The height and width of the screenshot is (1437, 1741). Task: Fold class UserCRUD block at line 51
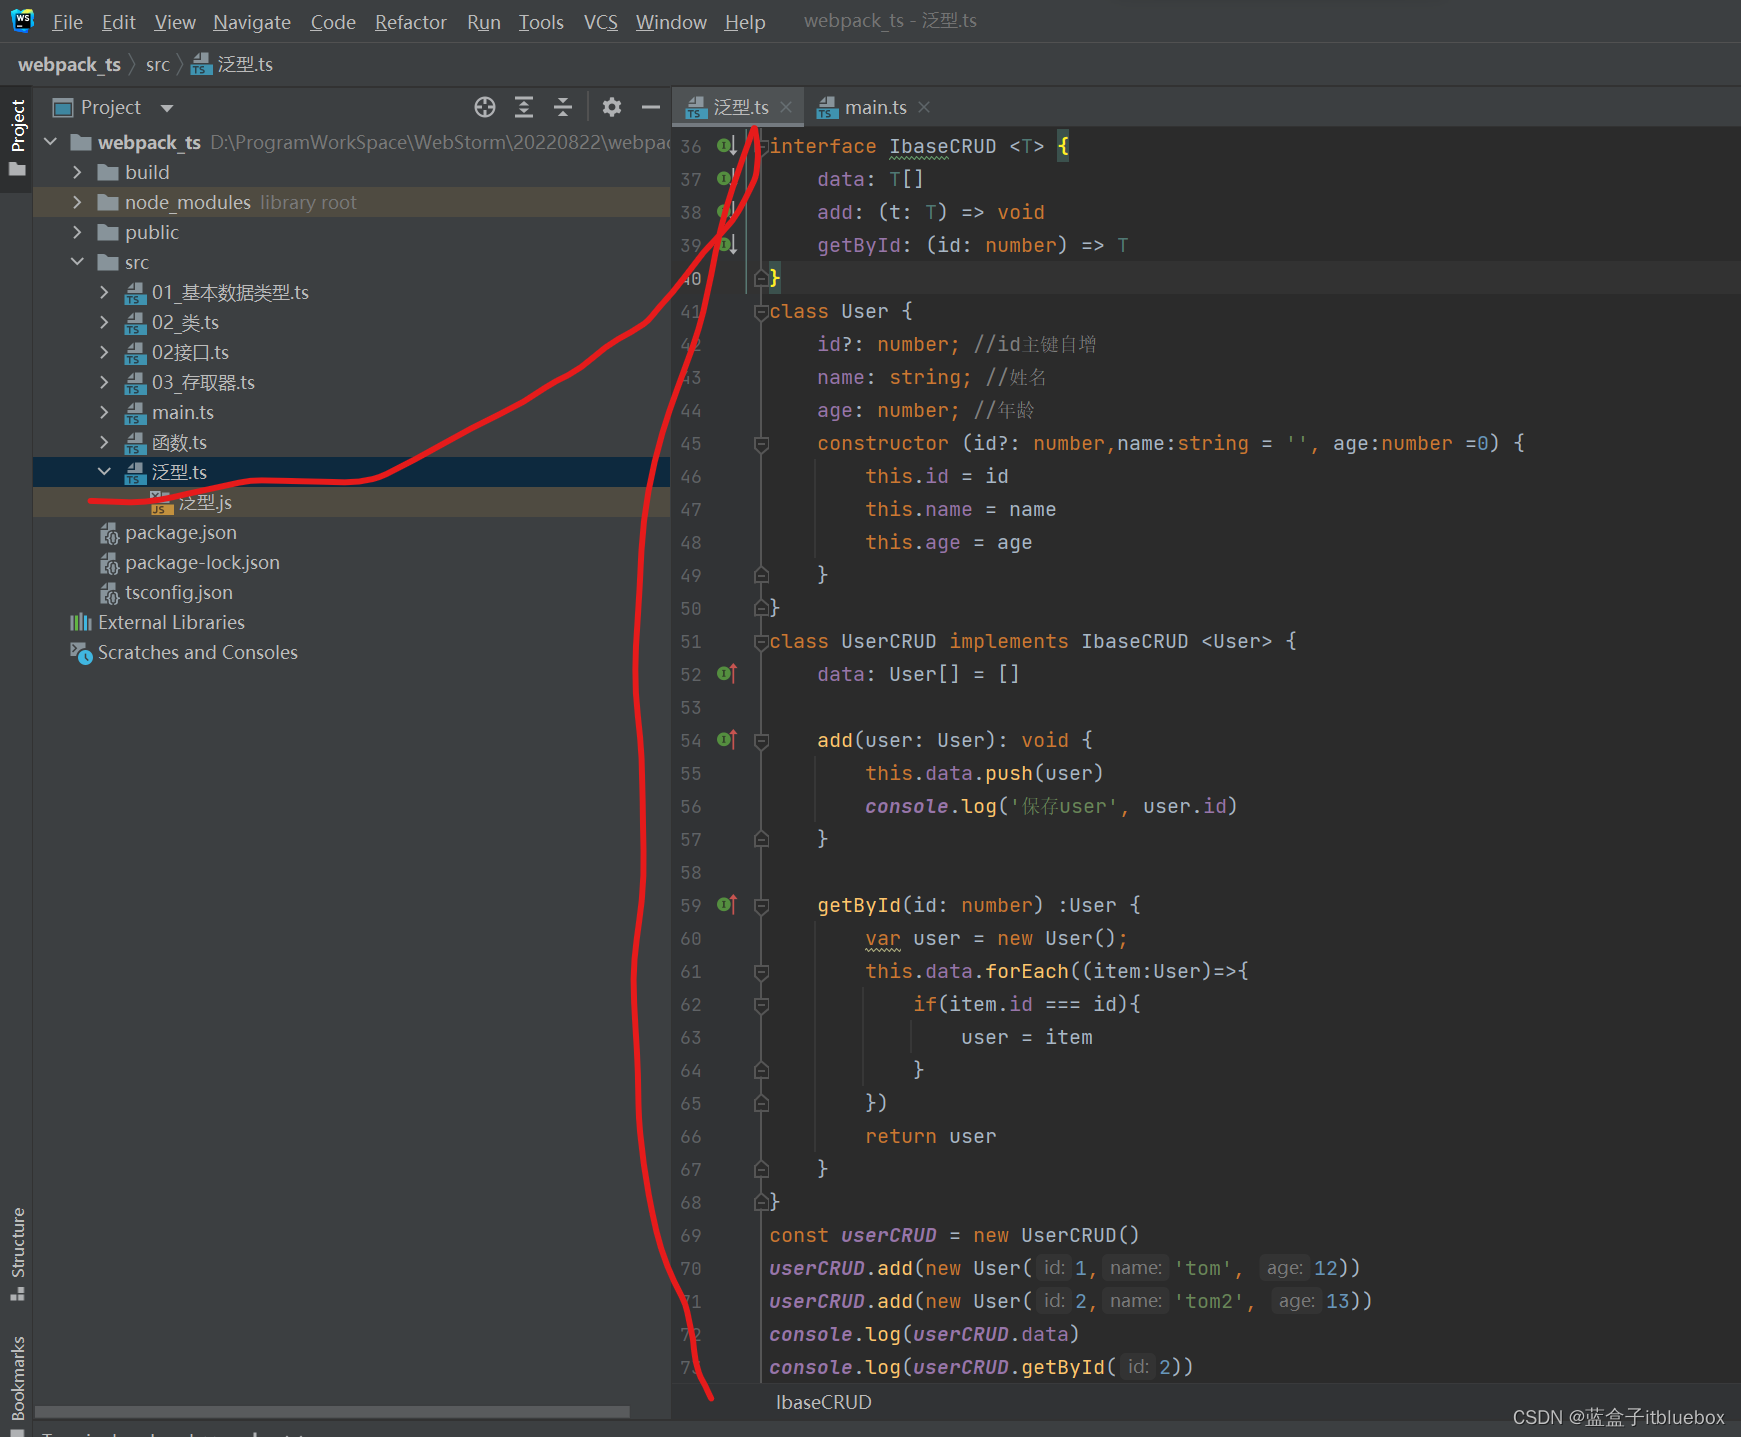(761, 642)
